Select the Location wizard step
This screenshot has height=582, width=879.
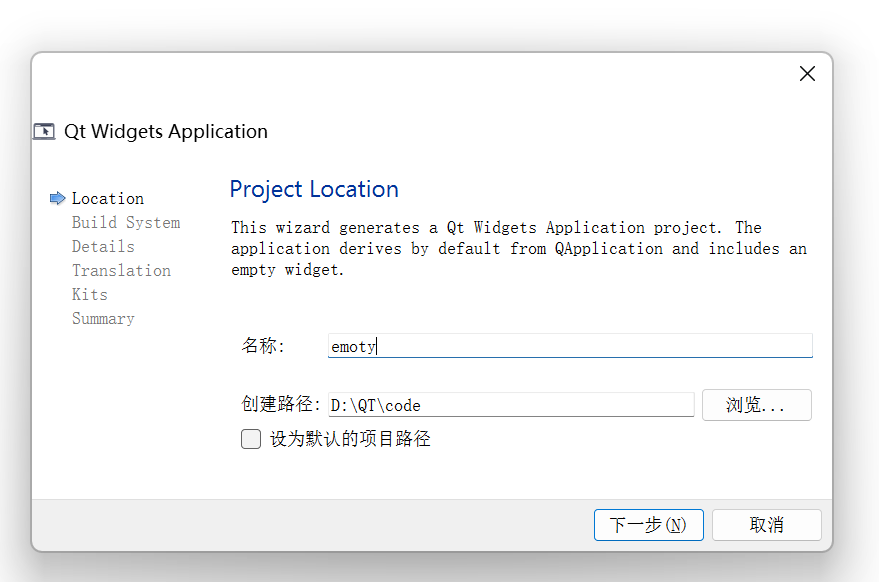coord(108,198)
